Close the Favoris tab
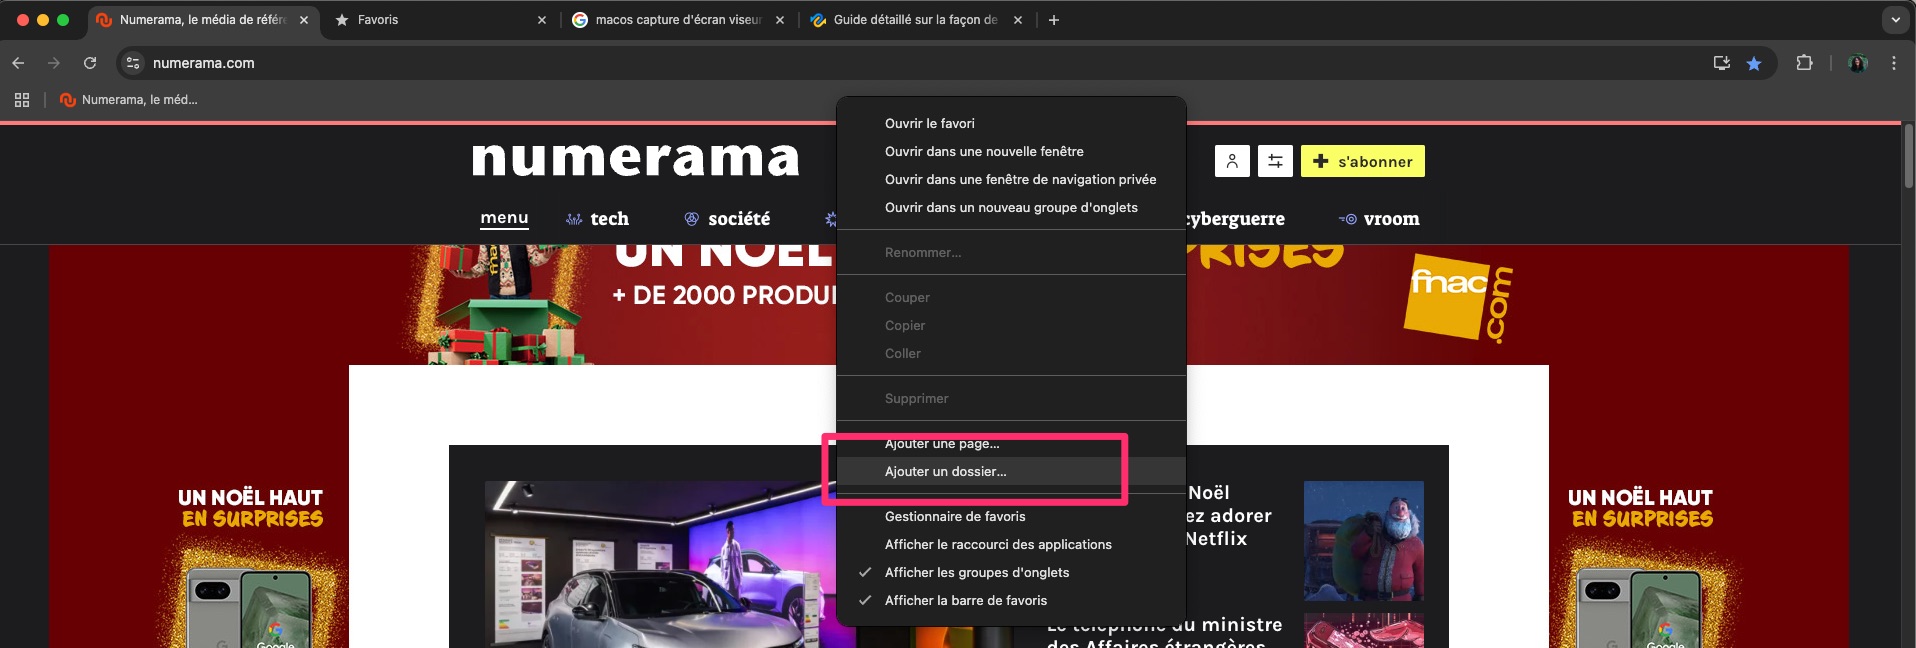This screenshot has width=1916, height=648. (x=542, y=20)
